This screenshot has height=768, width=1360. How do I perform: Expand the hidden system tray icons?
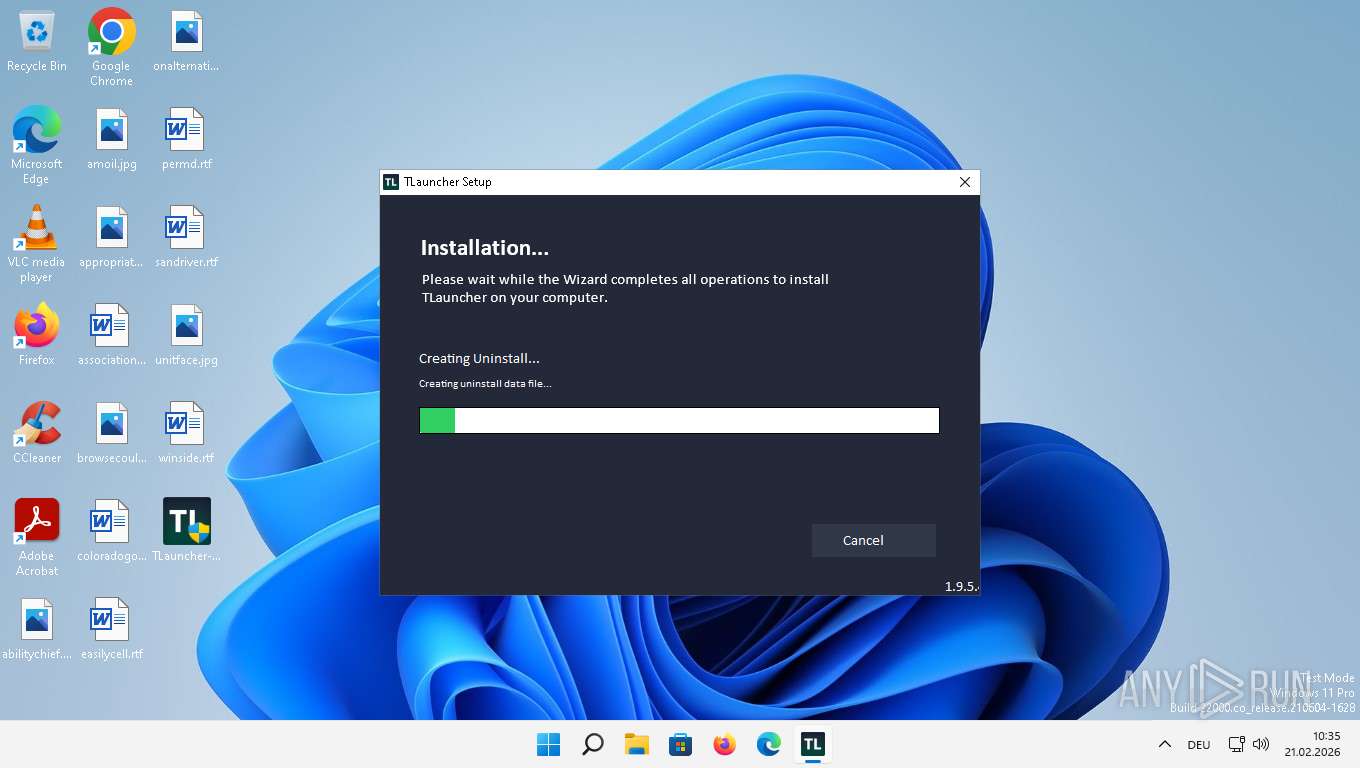point(1164,744)
